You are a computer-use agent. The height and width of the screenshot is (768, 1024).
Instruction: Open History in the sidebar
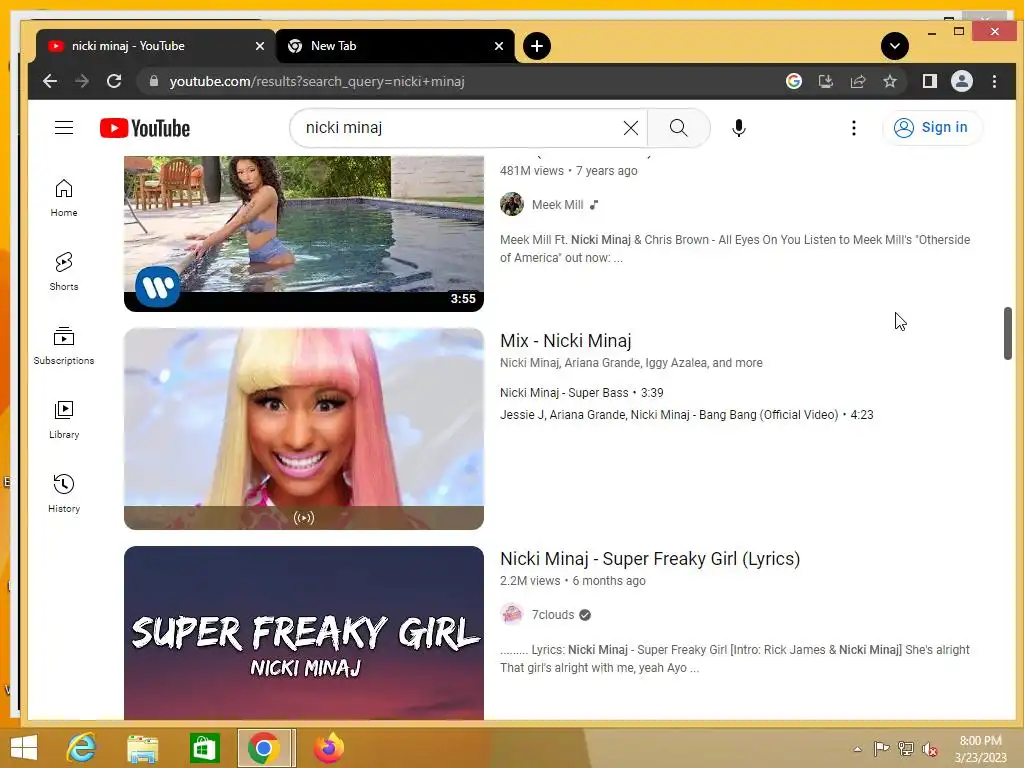64,494
